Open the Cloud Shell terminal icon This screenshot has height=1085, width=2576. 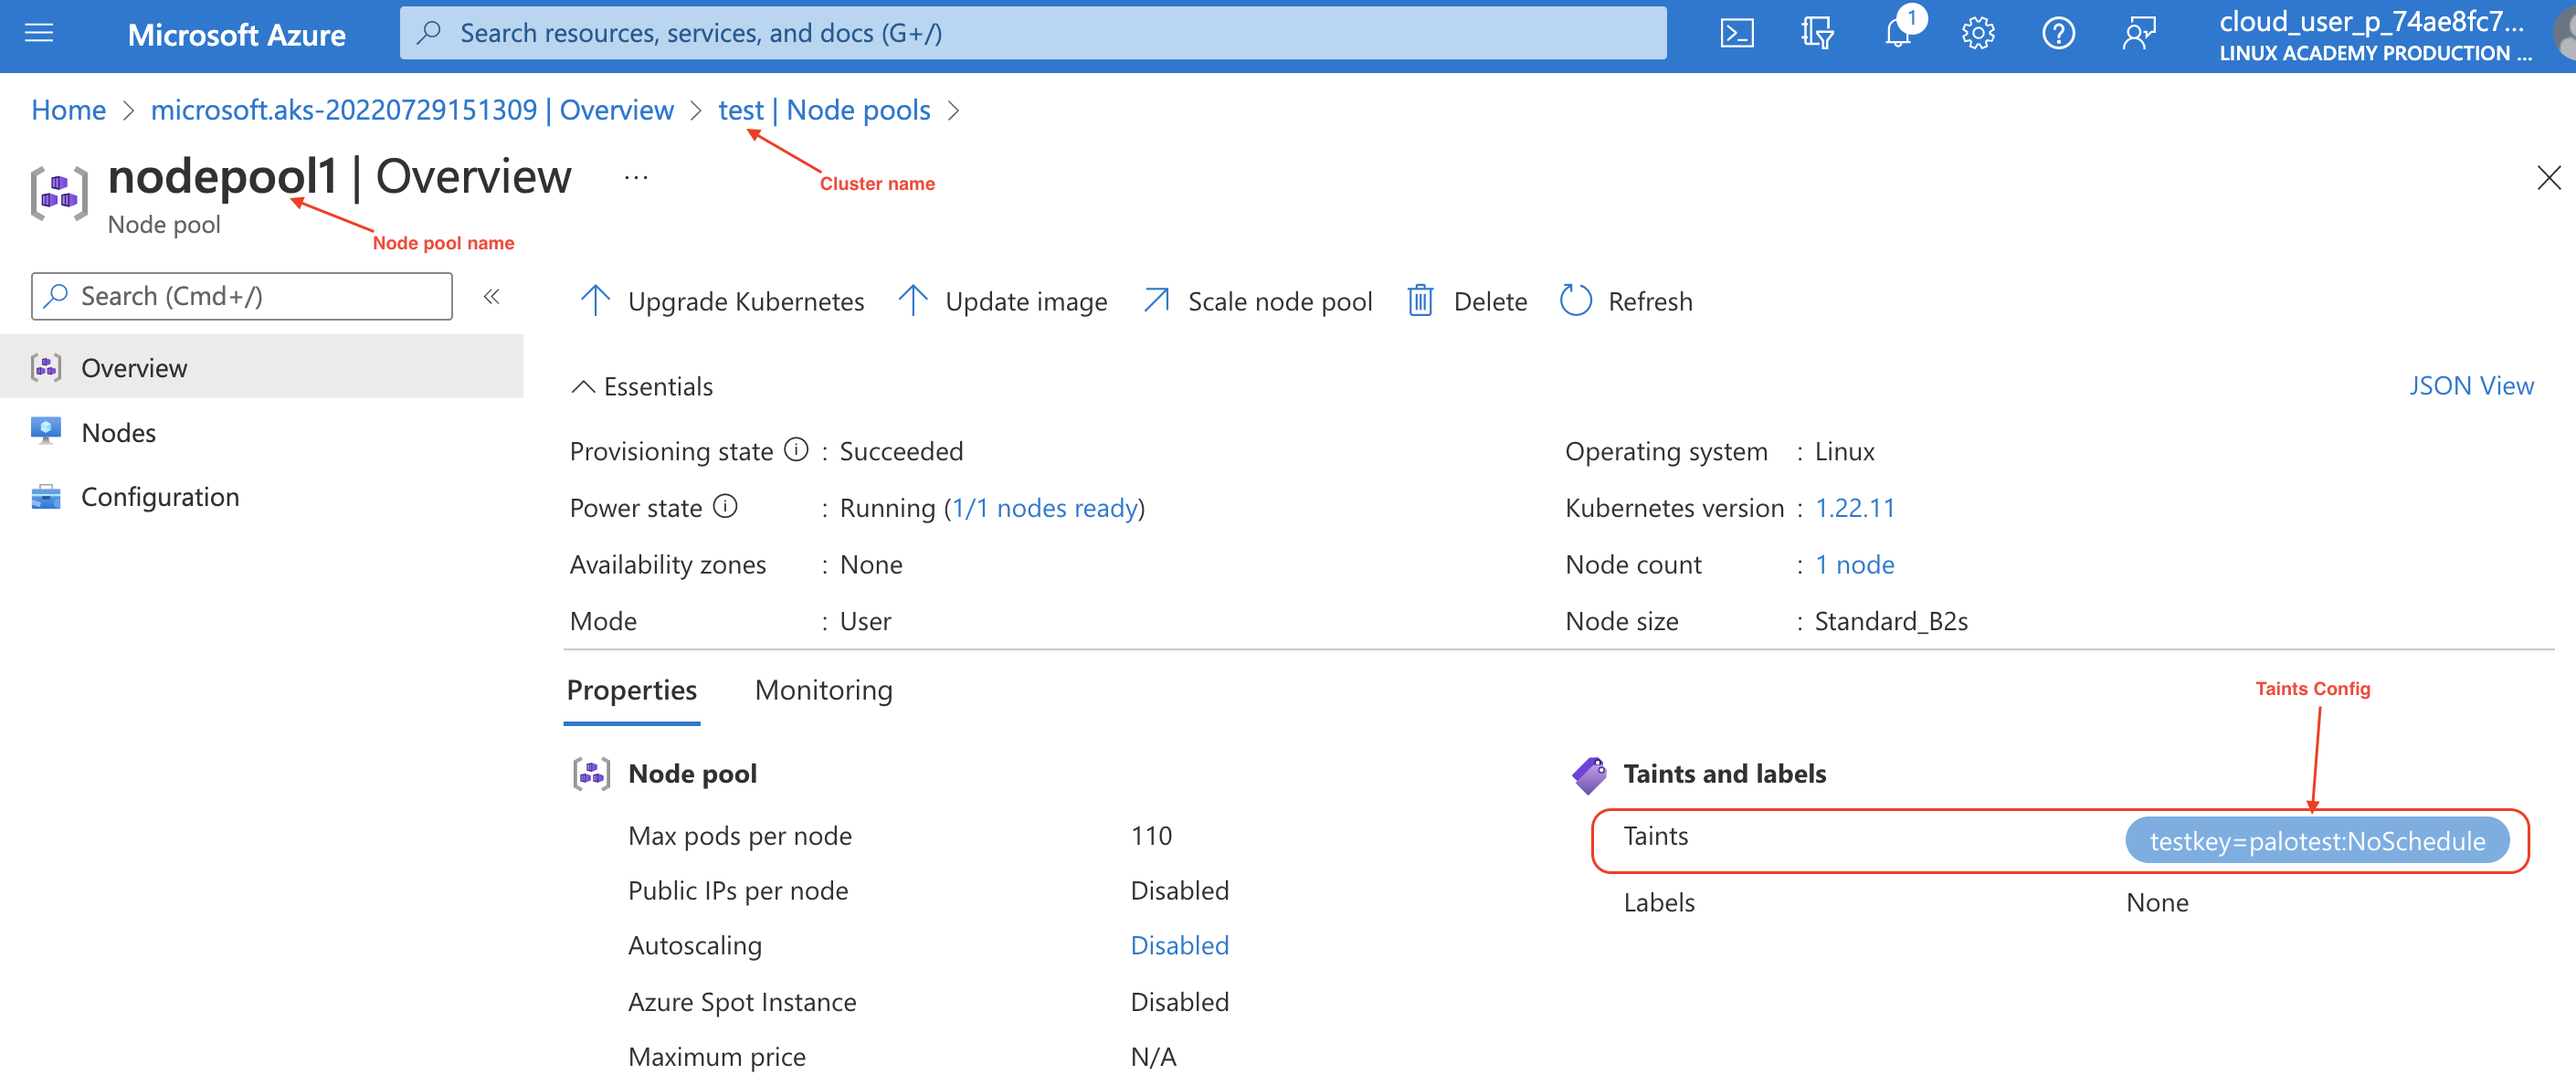(x=1736, y=34)
